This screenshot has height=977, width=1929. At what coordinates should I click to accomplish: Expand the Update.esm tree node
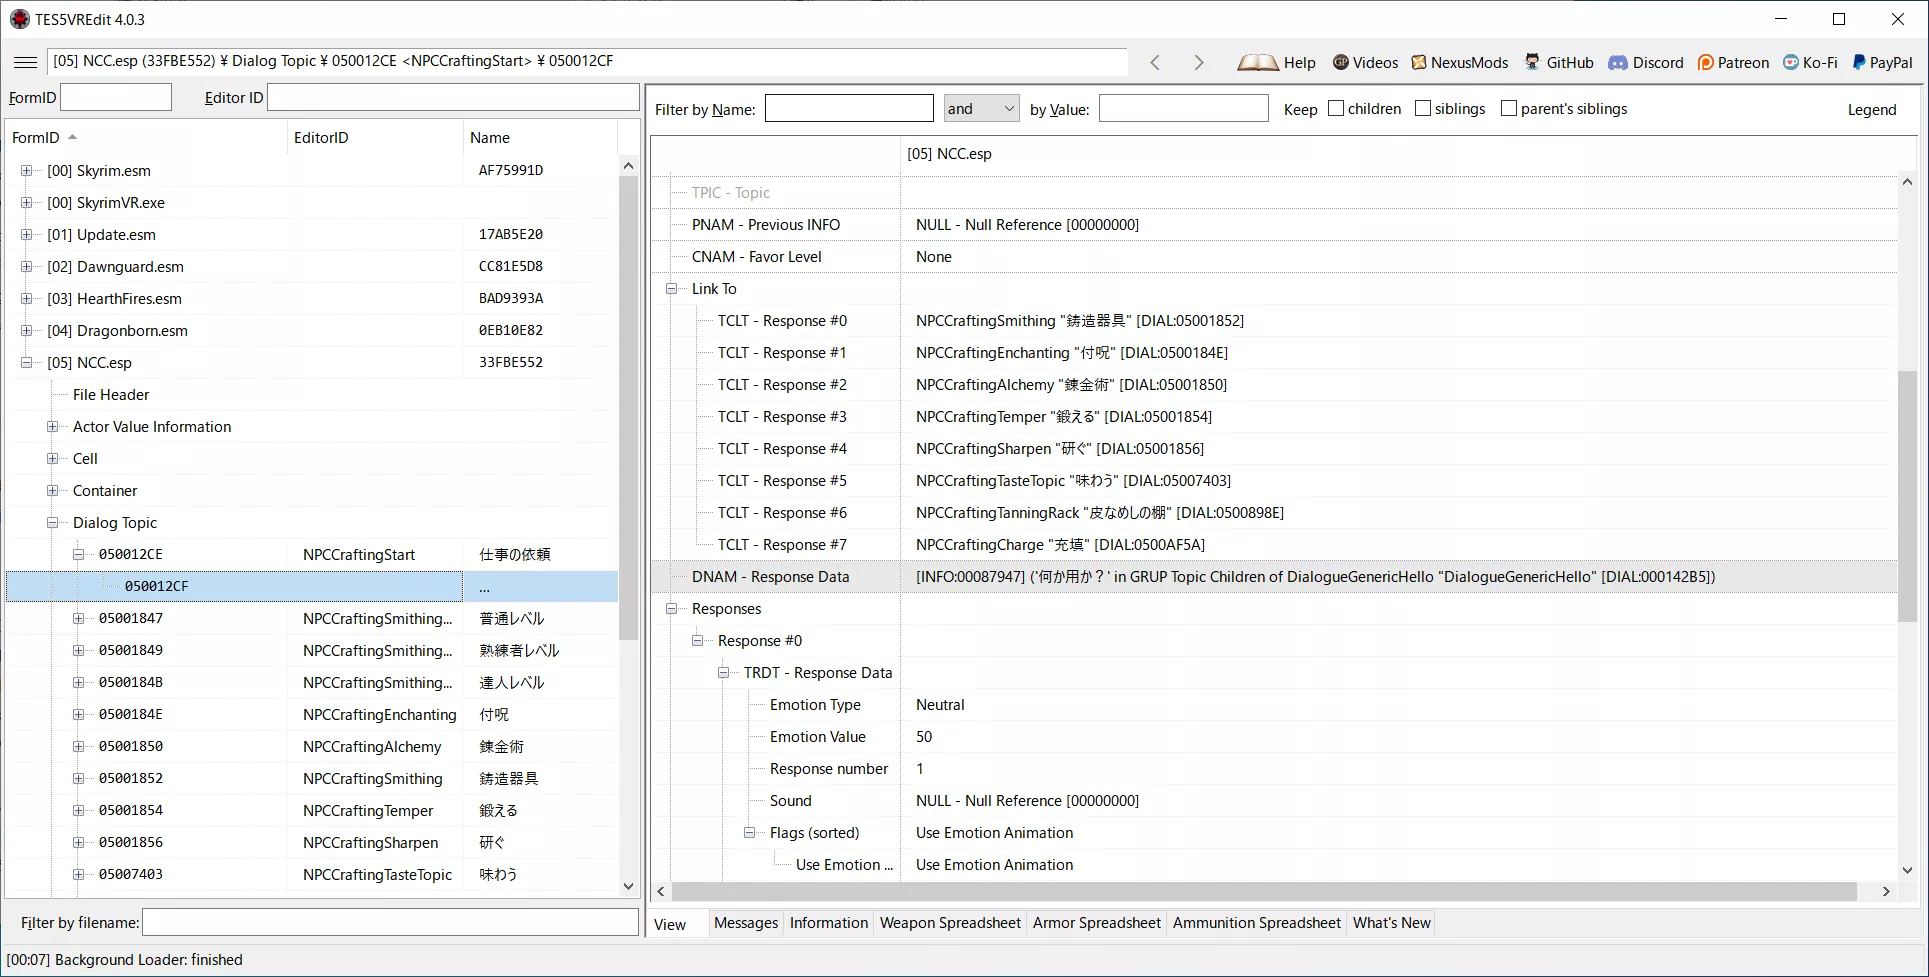26,235
